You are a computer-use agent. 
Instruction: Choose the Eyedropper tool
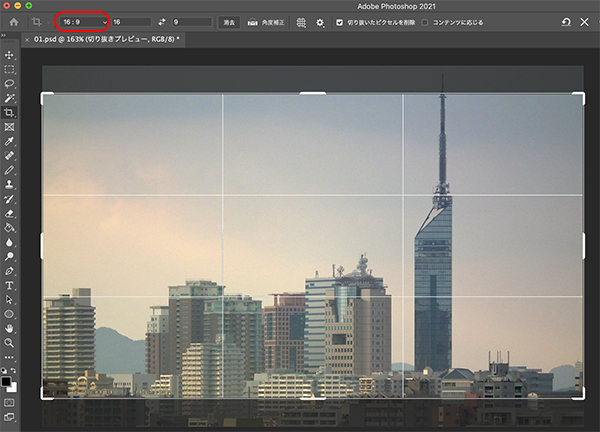tap(10, 142)
